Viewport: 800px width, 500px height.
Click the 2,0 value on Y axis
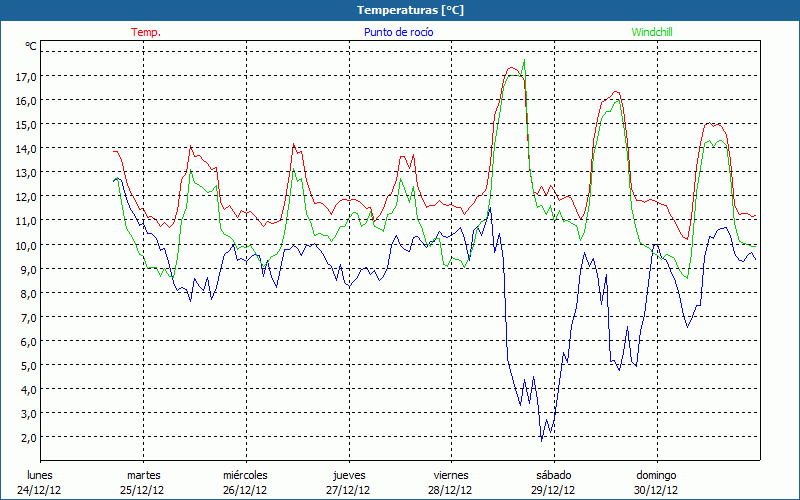tap(29, 437)
